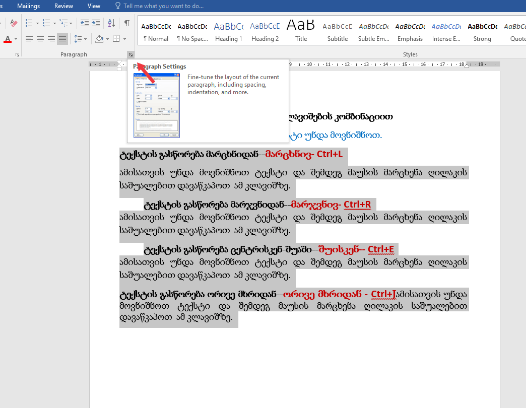The image size is (526, 408).
Task: Apply the Strong style
Action: click(482, 32)
